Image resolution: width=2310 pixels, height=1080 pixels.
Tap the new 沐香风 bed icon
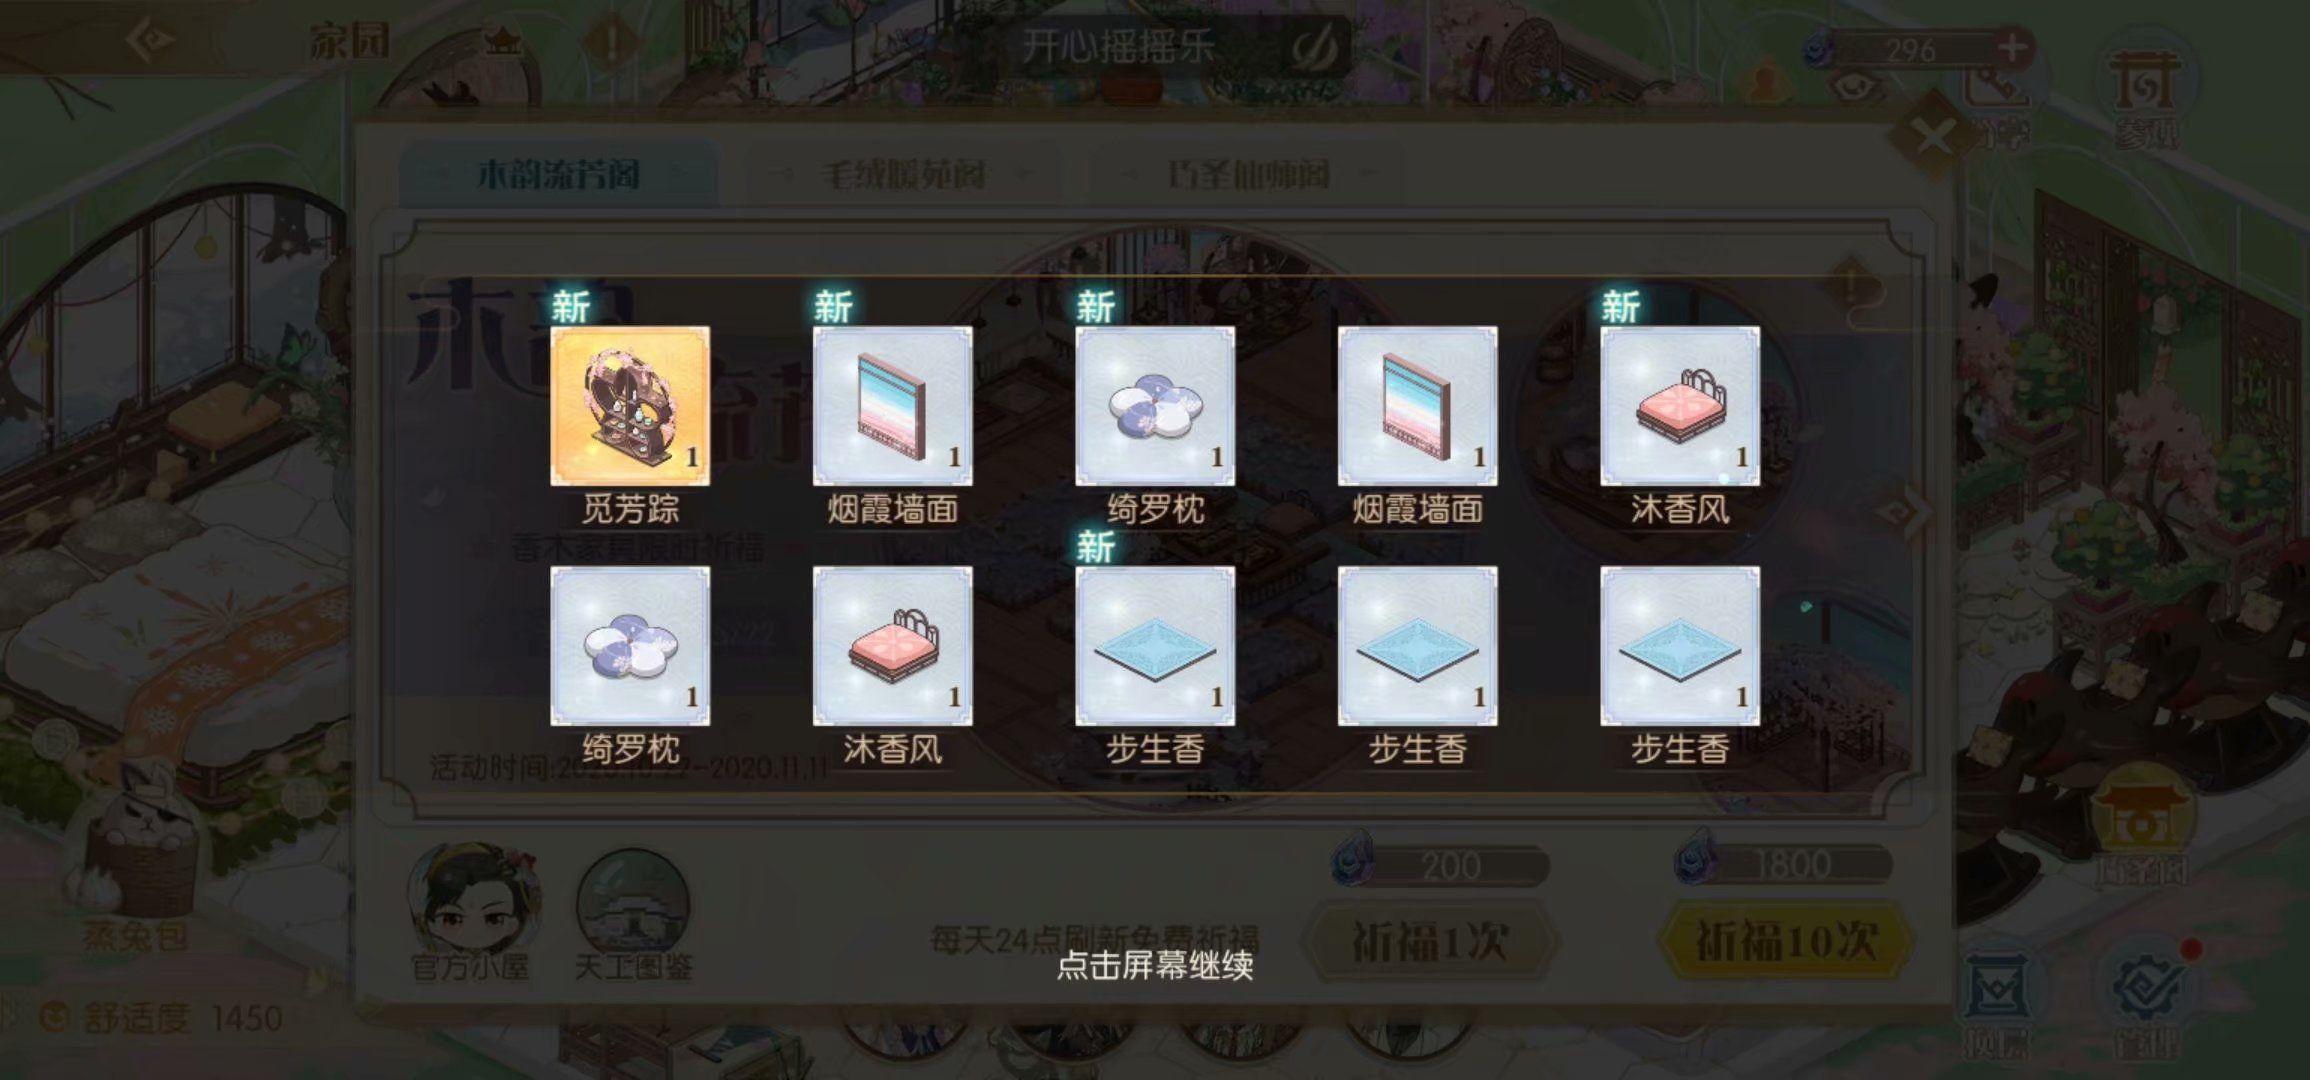click(x=1680, y=406)
